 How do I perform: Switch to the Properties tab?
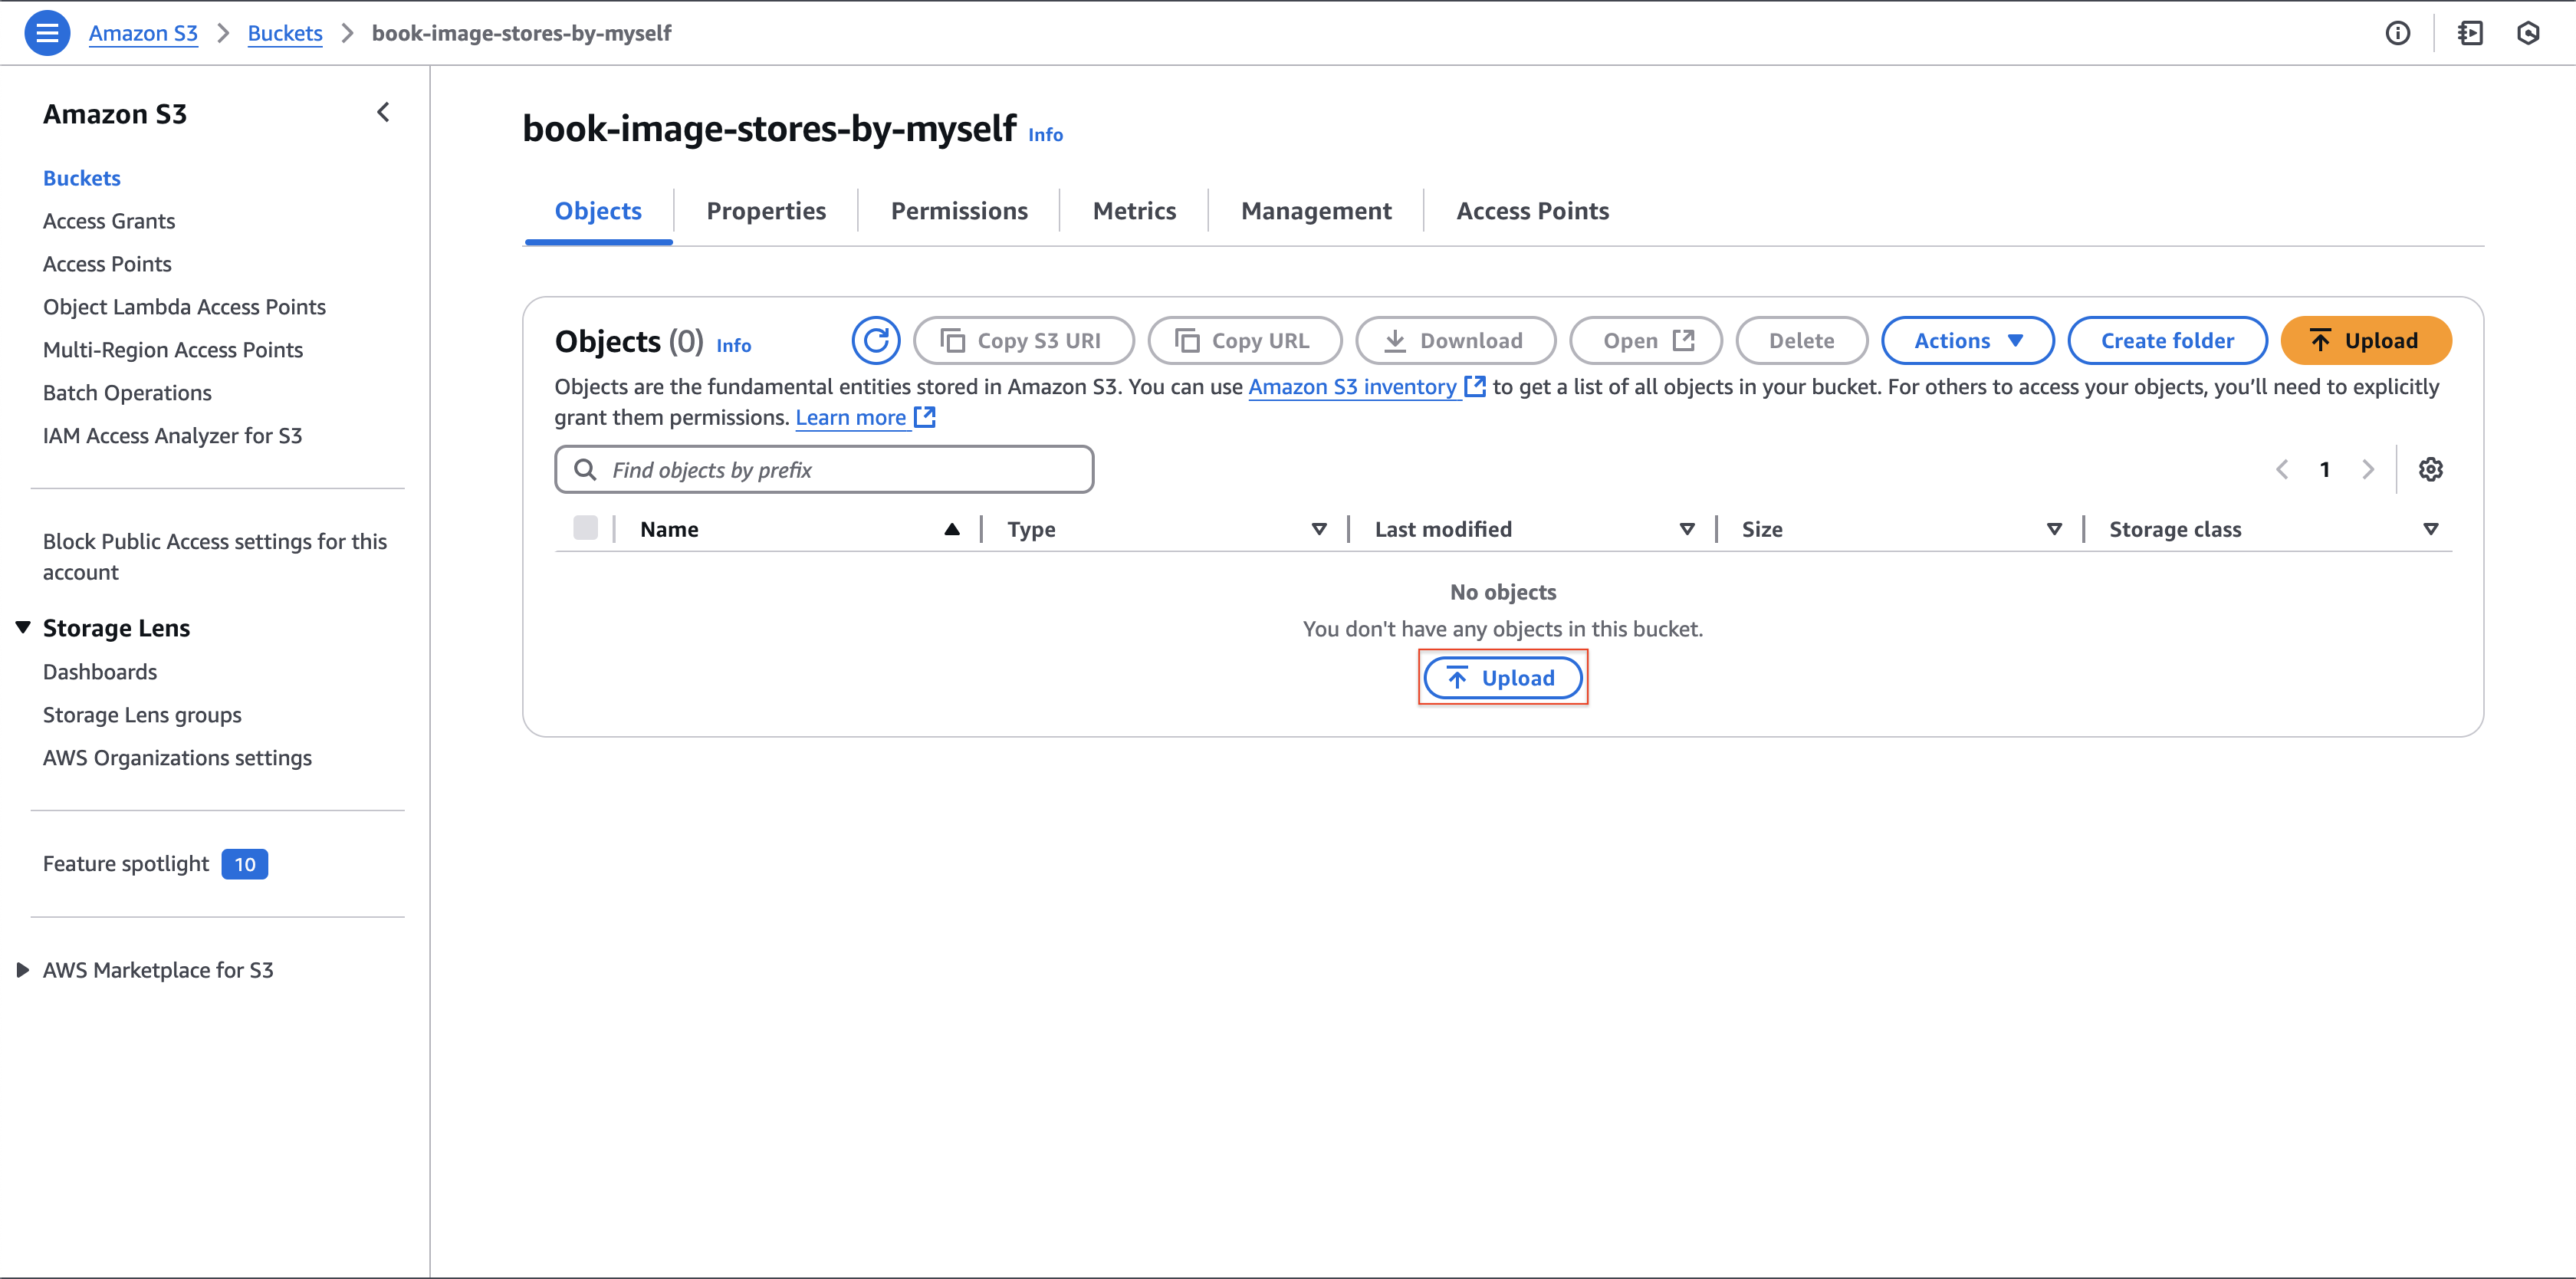click(x=766, y=211)
